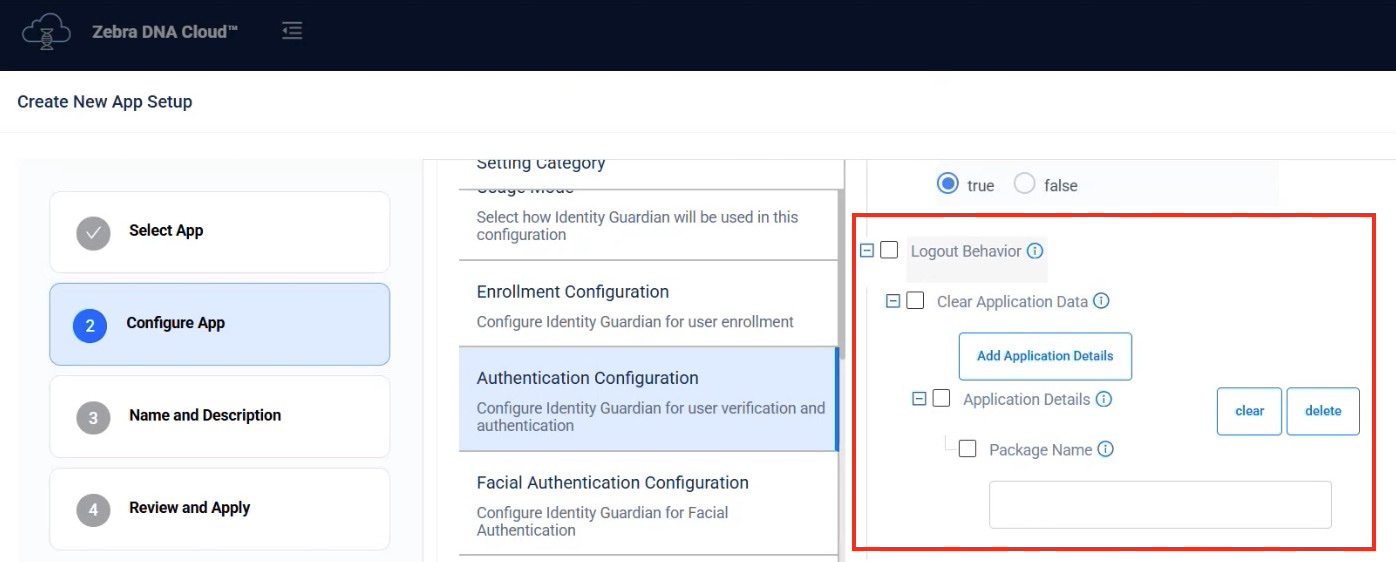Click the Application Details info icon
Image resolution: width=1396 pixels, height=562 pixels.
[x=1104, y=399]
